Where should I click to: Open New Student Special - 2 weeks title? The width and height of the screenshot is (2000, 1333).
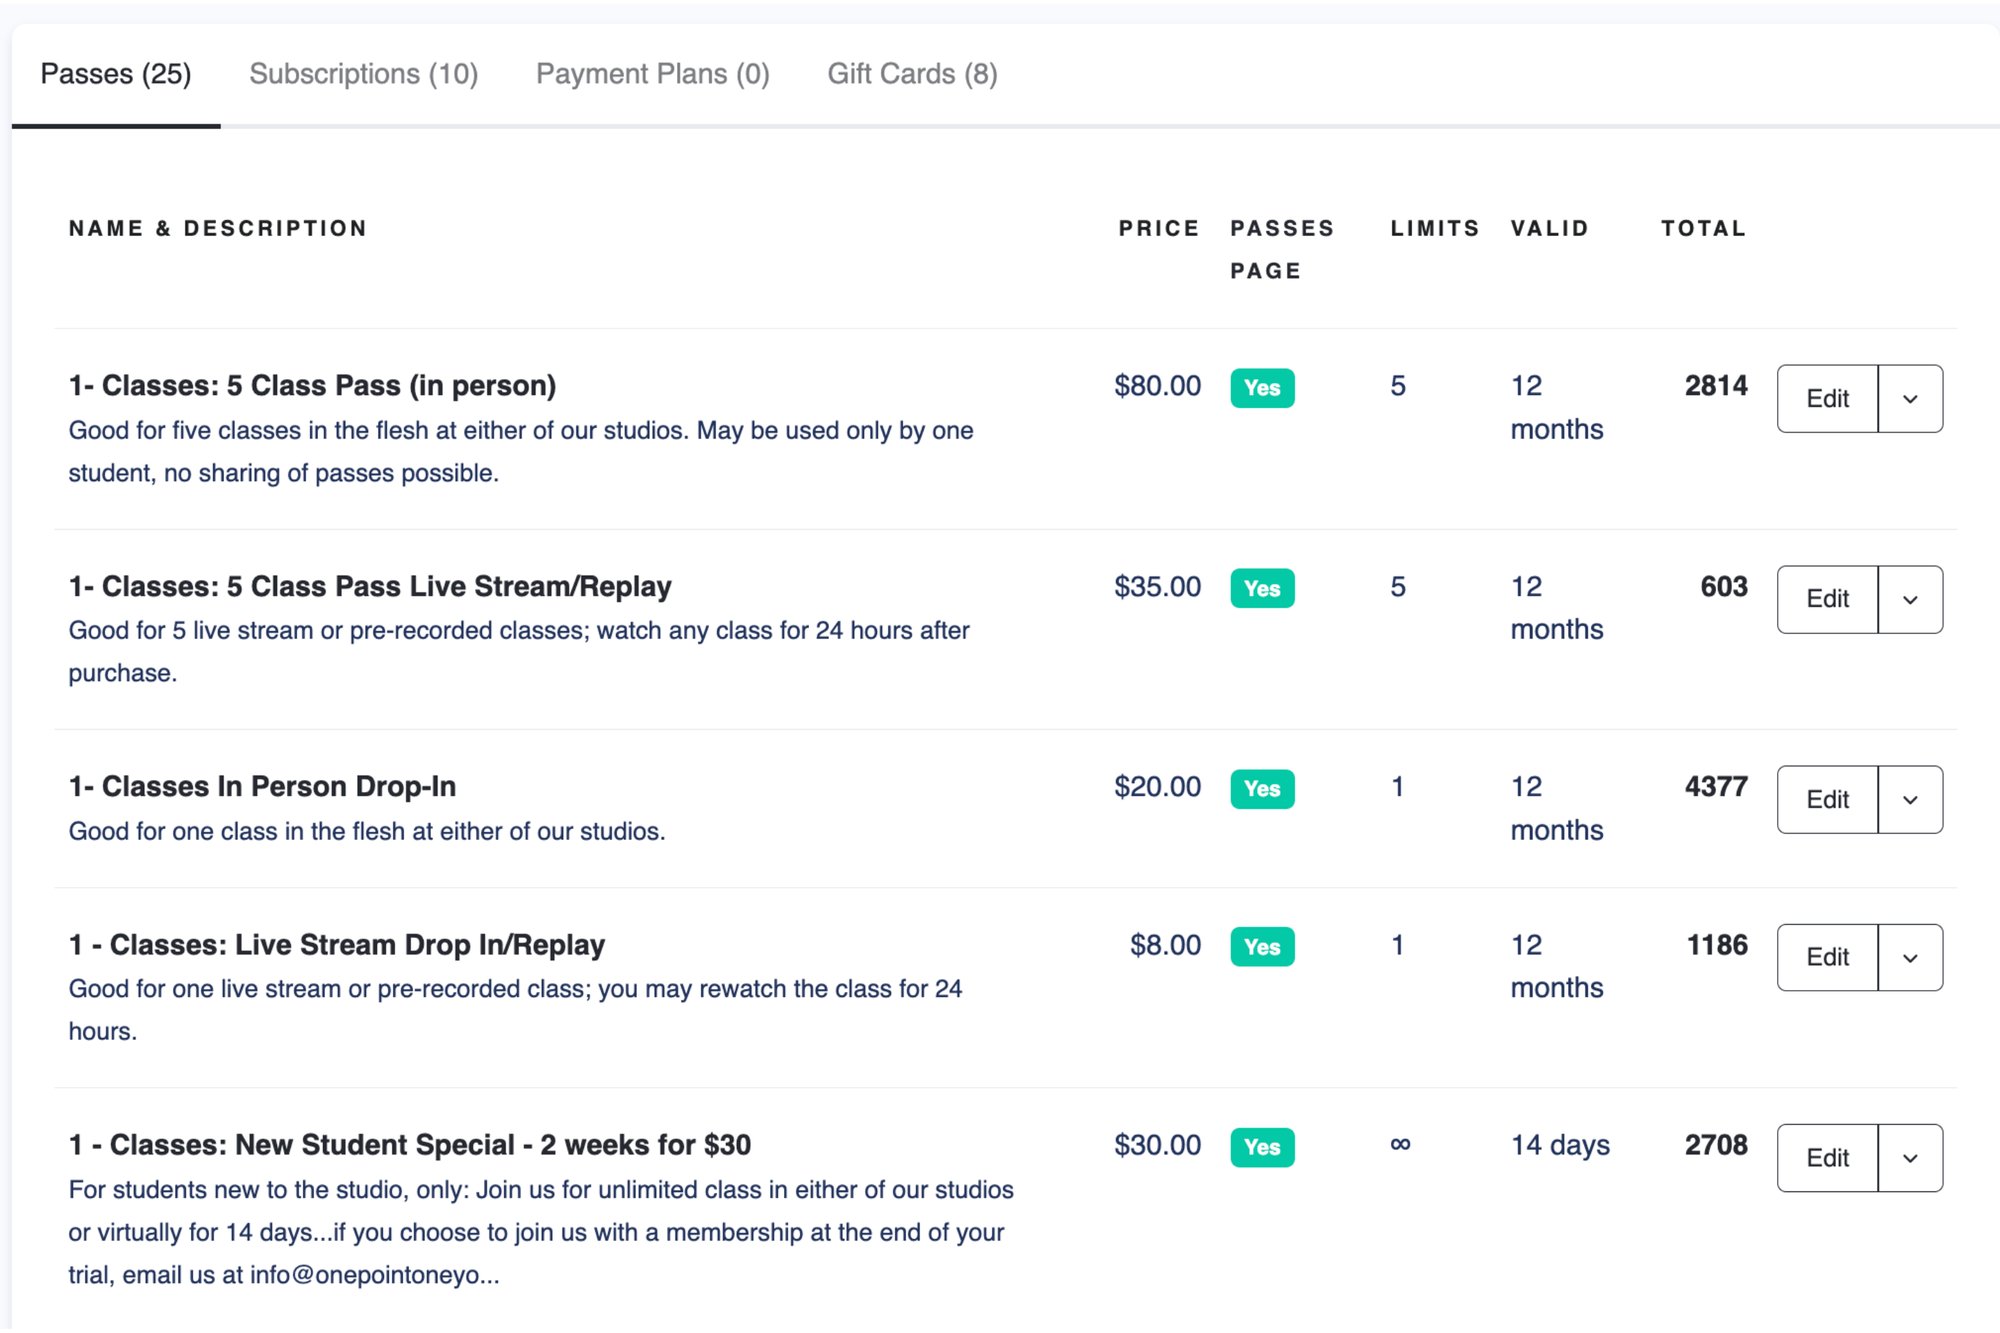pyautogui.click(x=410, y=1145)
